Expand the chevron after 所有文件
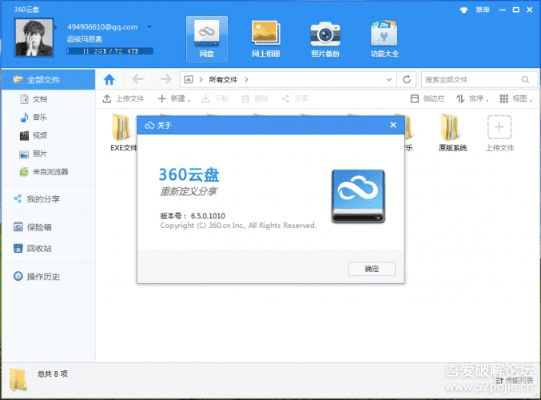Image resolution: width=541 pixels, height=400 pixels. (246, 80)
